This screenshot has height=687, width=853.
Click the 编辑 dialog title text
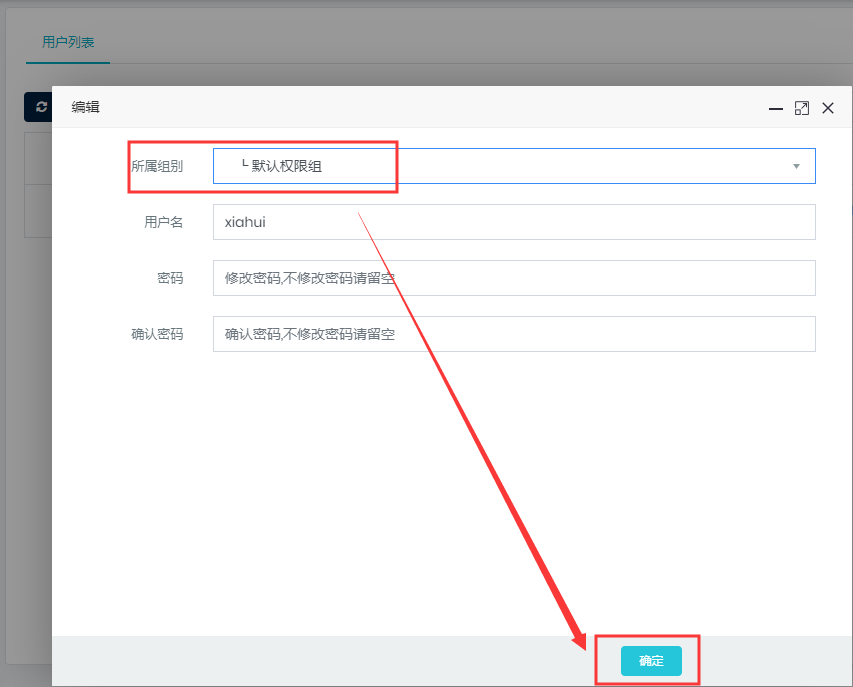click(86, 108)
